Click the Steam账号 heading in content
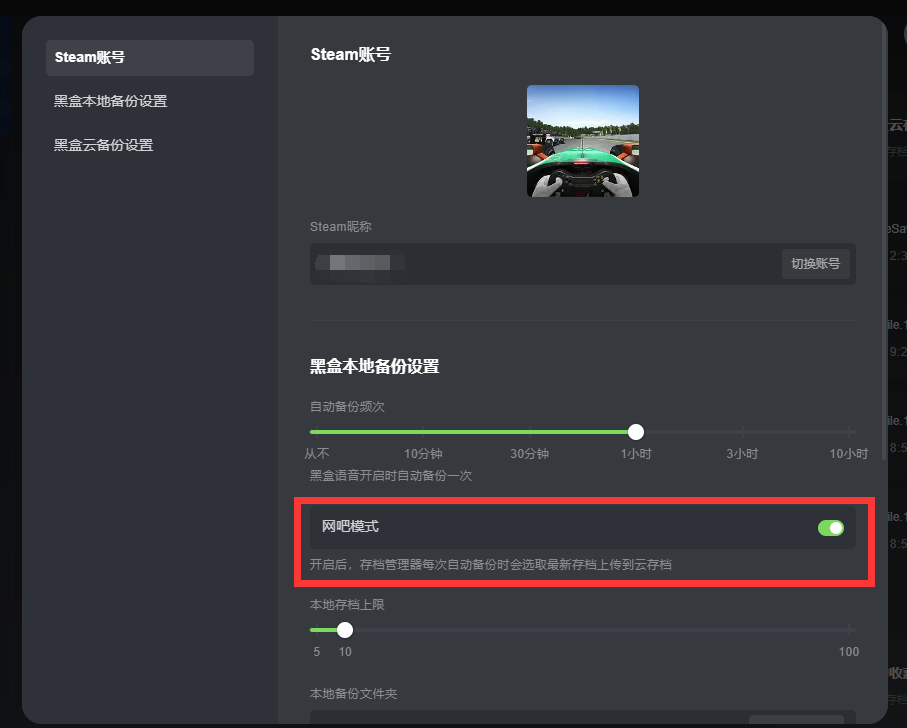This screenshot has width=907, height=728. (351, 54)
